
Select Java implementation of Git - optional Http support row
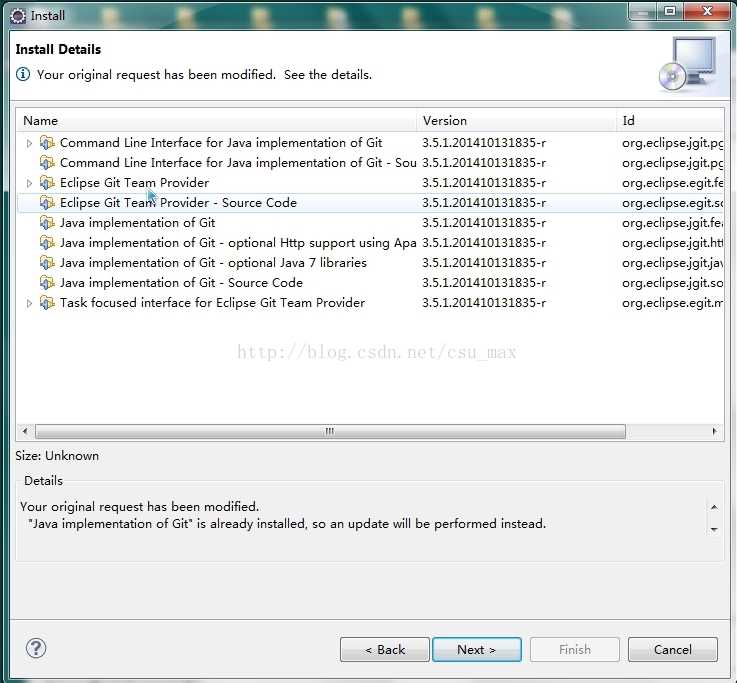click(238, 243)
